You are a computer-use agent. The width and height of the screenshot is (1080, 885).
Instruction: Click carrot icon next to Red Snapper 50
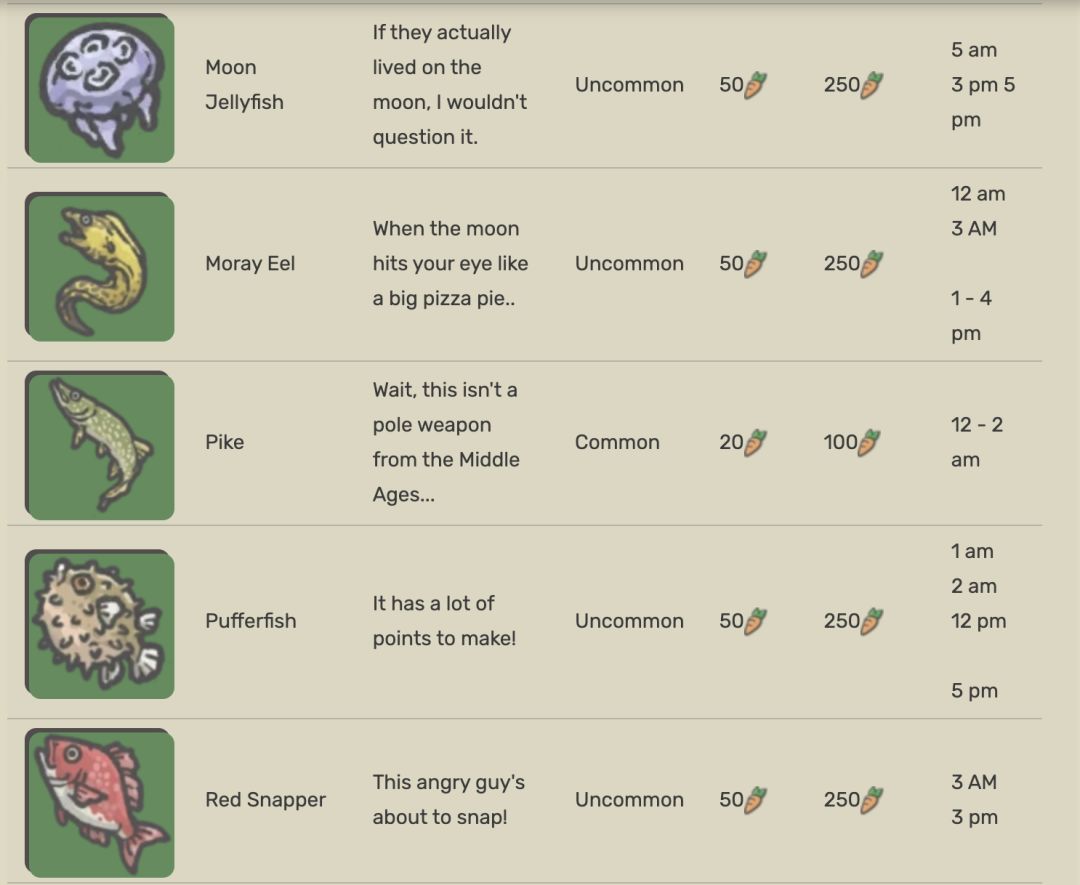(756, 800)
